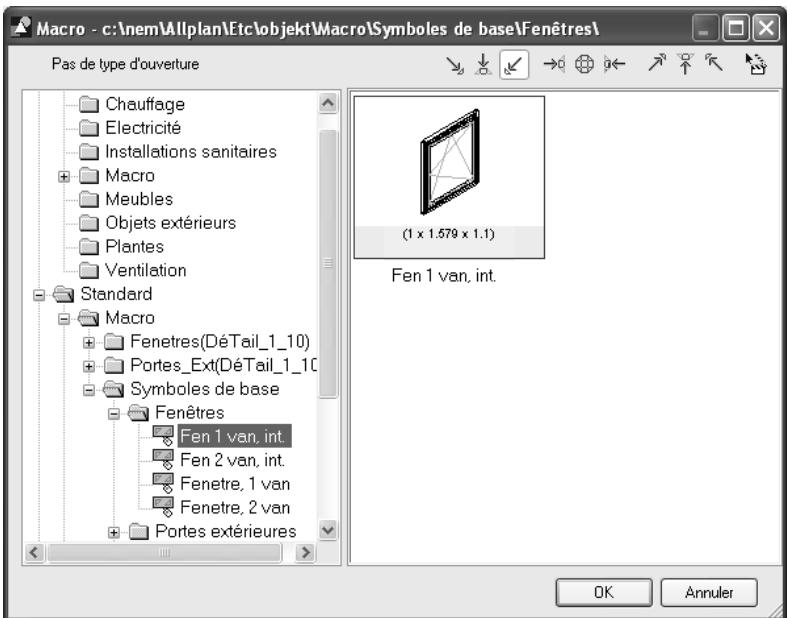Click the tree scrollbar up arrow
Viewport: 787px width, 618px height.
(328, 103)
